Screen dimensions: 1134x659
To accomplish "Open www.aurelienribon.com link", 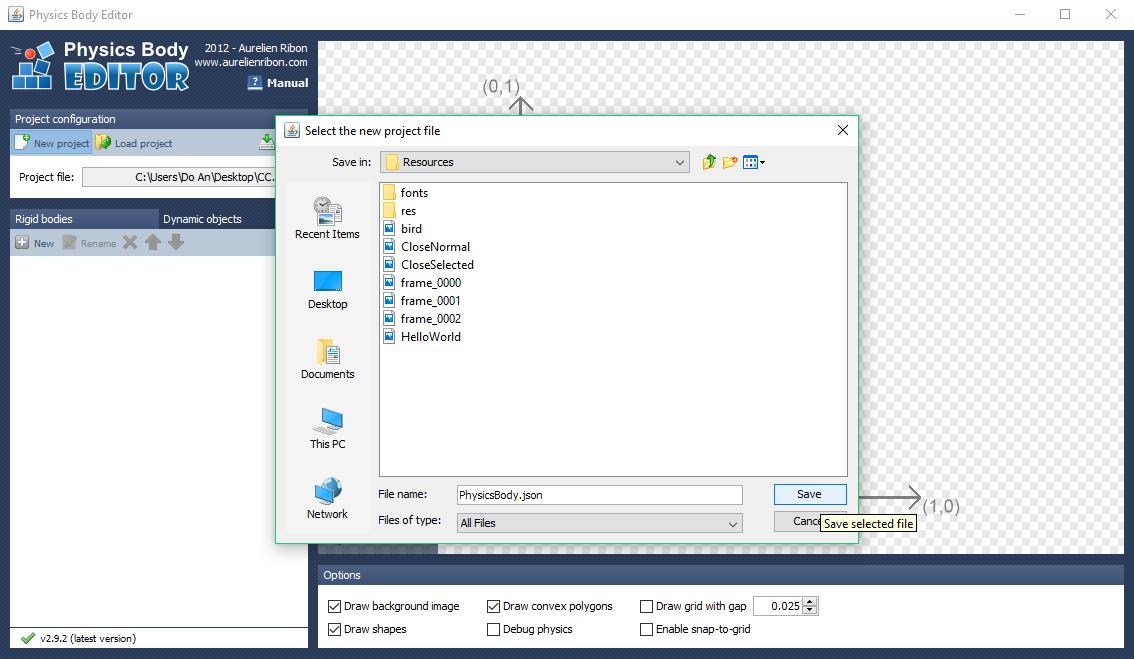I will pyautogui.click(x=251, y=62).
